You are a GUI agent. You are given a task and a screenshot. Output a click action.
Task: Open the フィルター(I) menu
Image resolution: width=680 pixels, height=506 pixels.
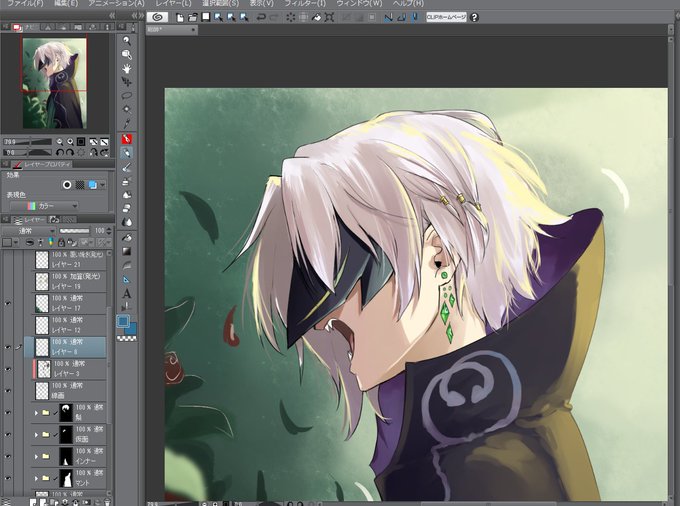tap(305, 3)
